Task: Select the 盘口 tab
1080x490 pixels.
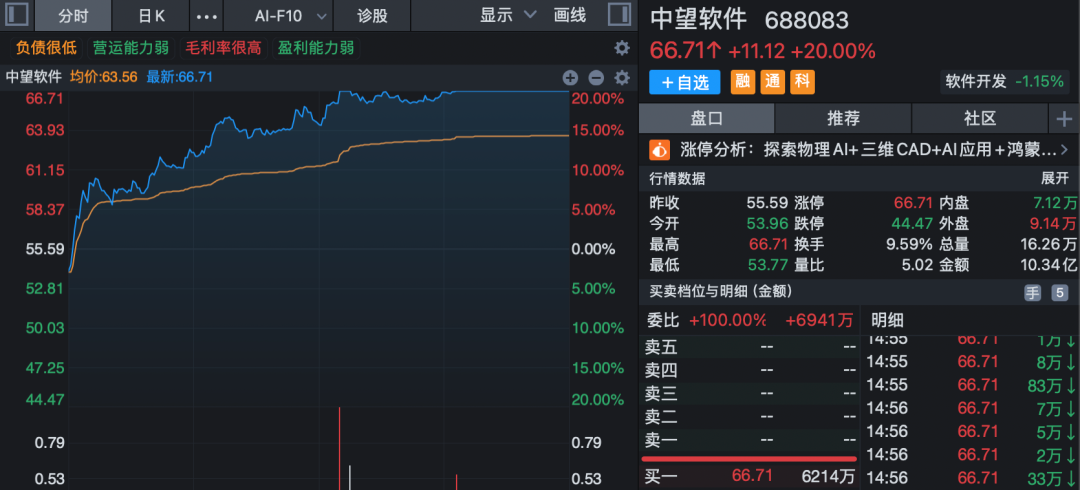Action: 707,119
